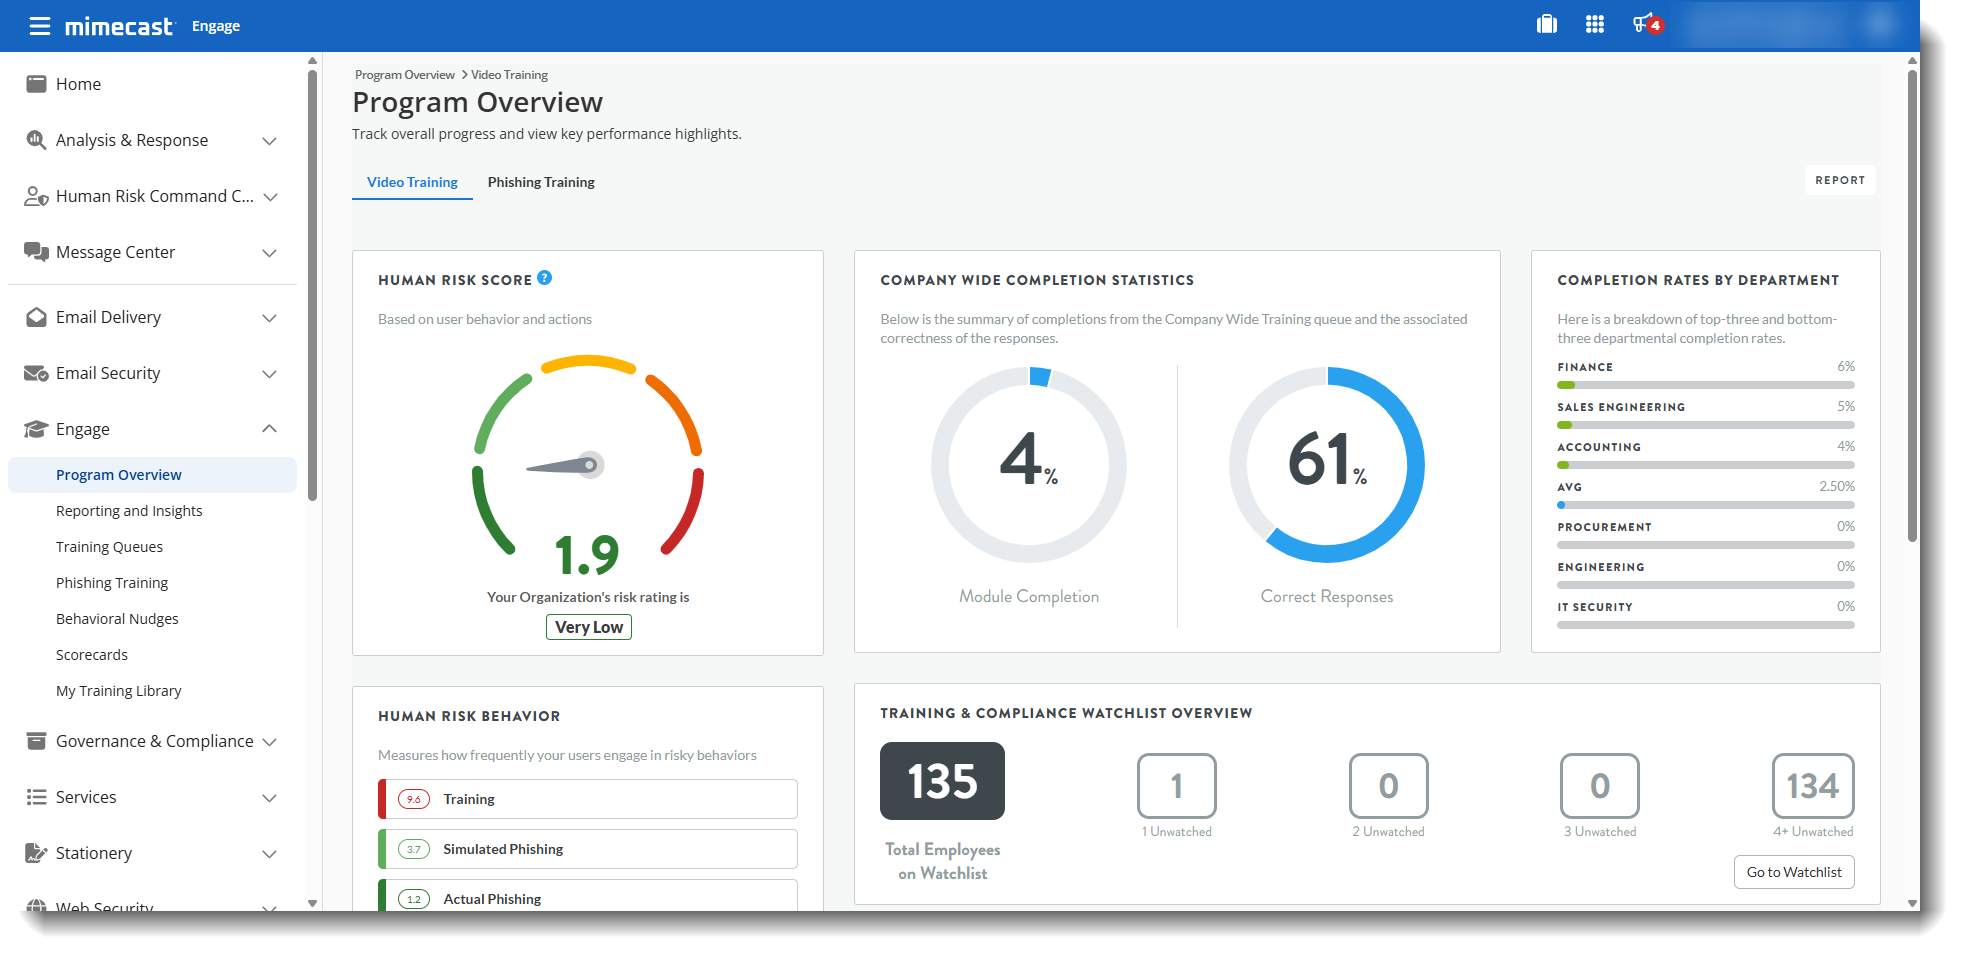Viewport: 1965px width, 956px height.
Task: Switch to the Phishing Training tab
Action: click(541, 182)
